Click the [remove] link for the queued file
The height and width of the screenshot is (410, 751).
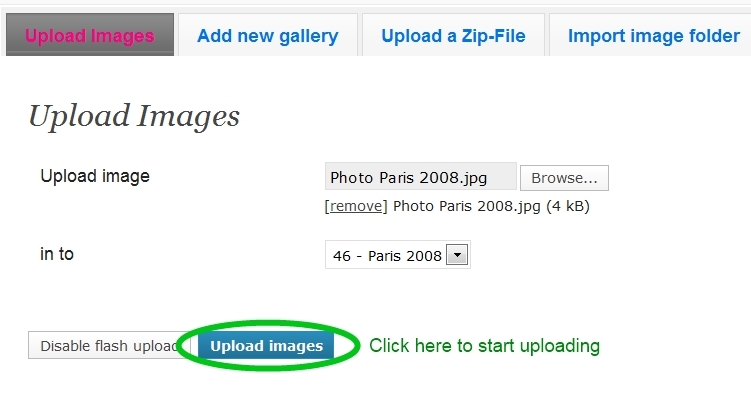click(x=356, y=206)
